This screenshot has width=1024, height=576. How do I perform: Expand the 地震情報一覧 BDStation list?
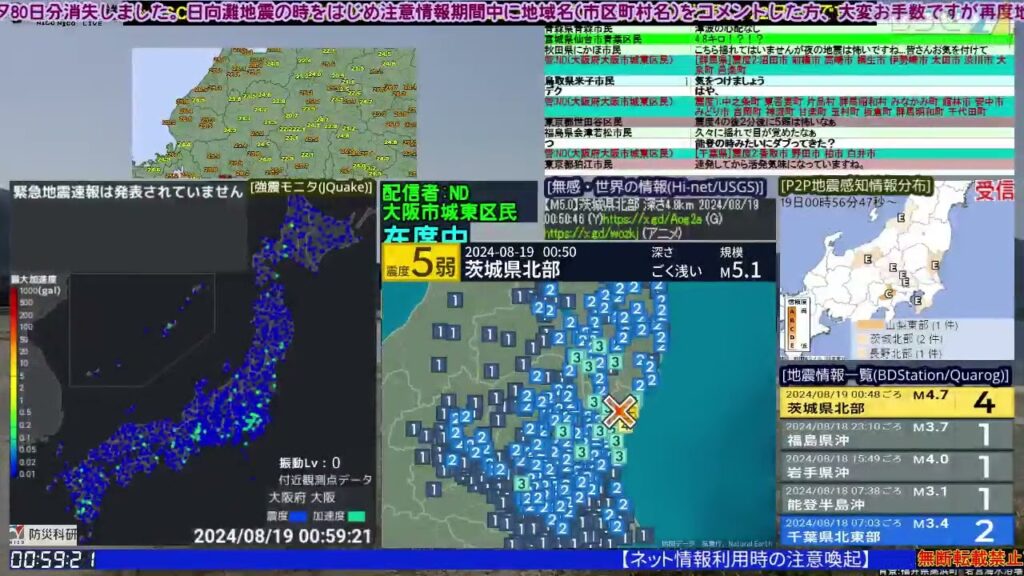click(x=892, y=376)
